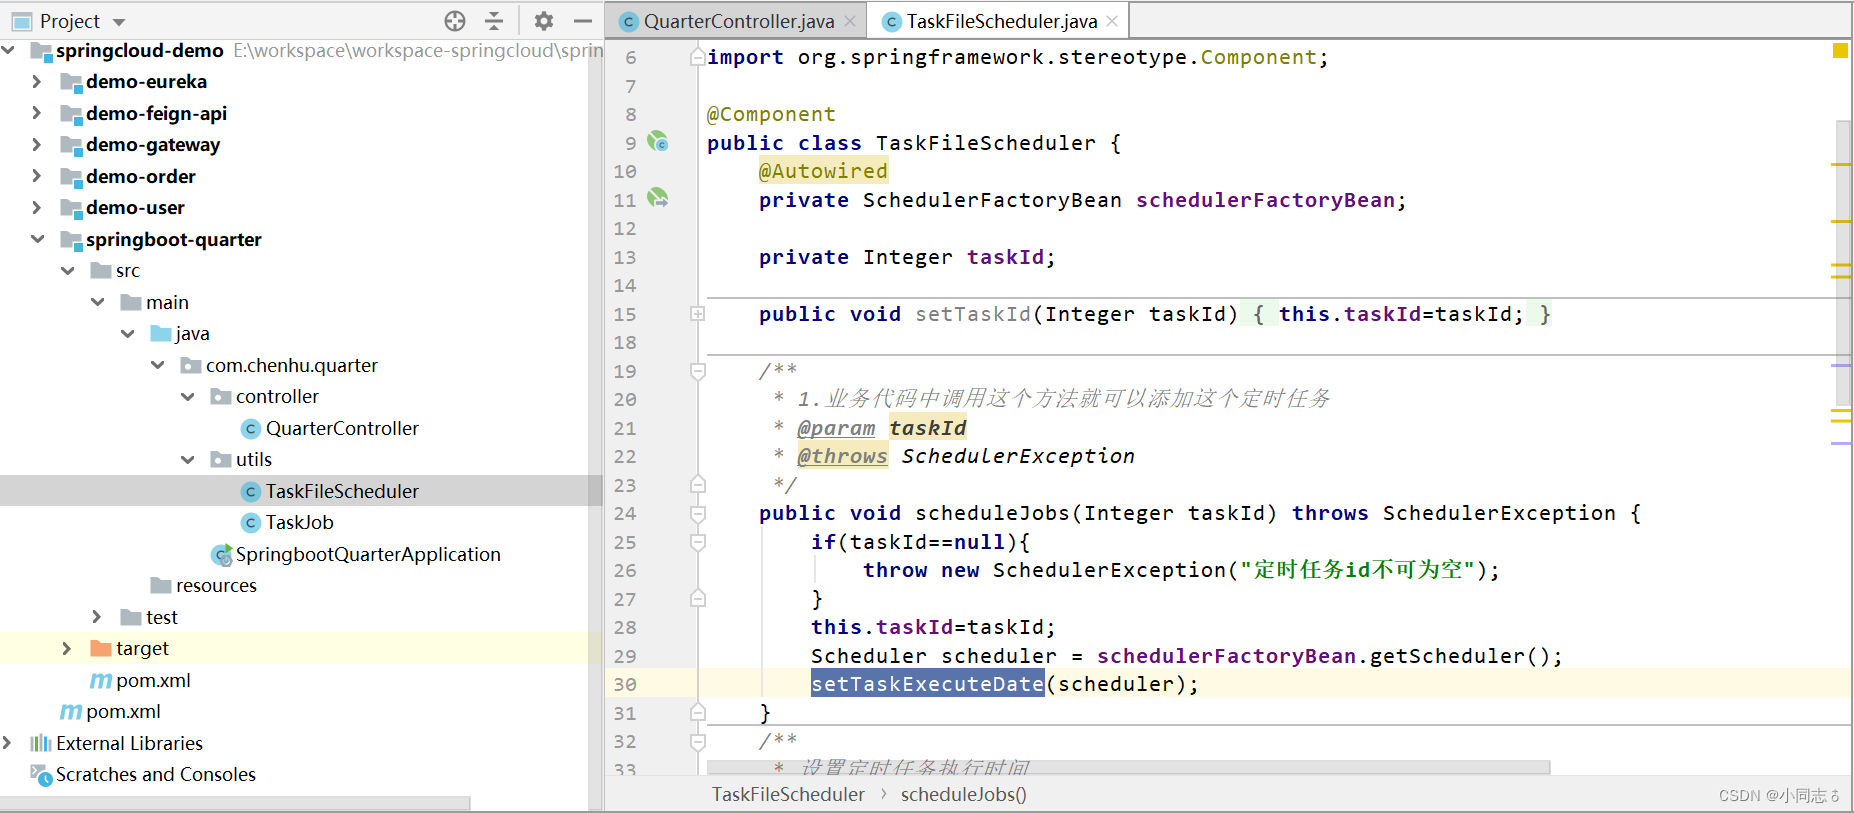Fold the if block at line 25
1854x813 pixels.
click(x=697, y=542)
